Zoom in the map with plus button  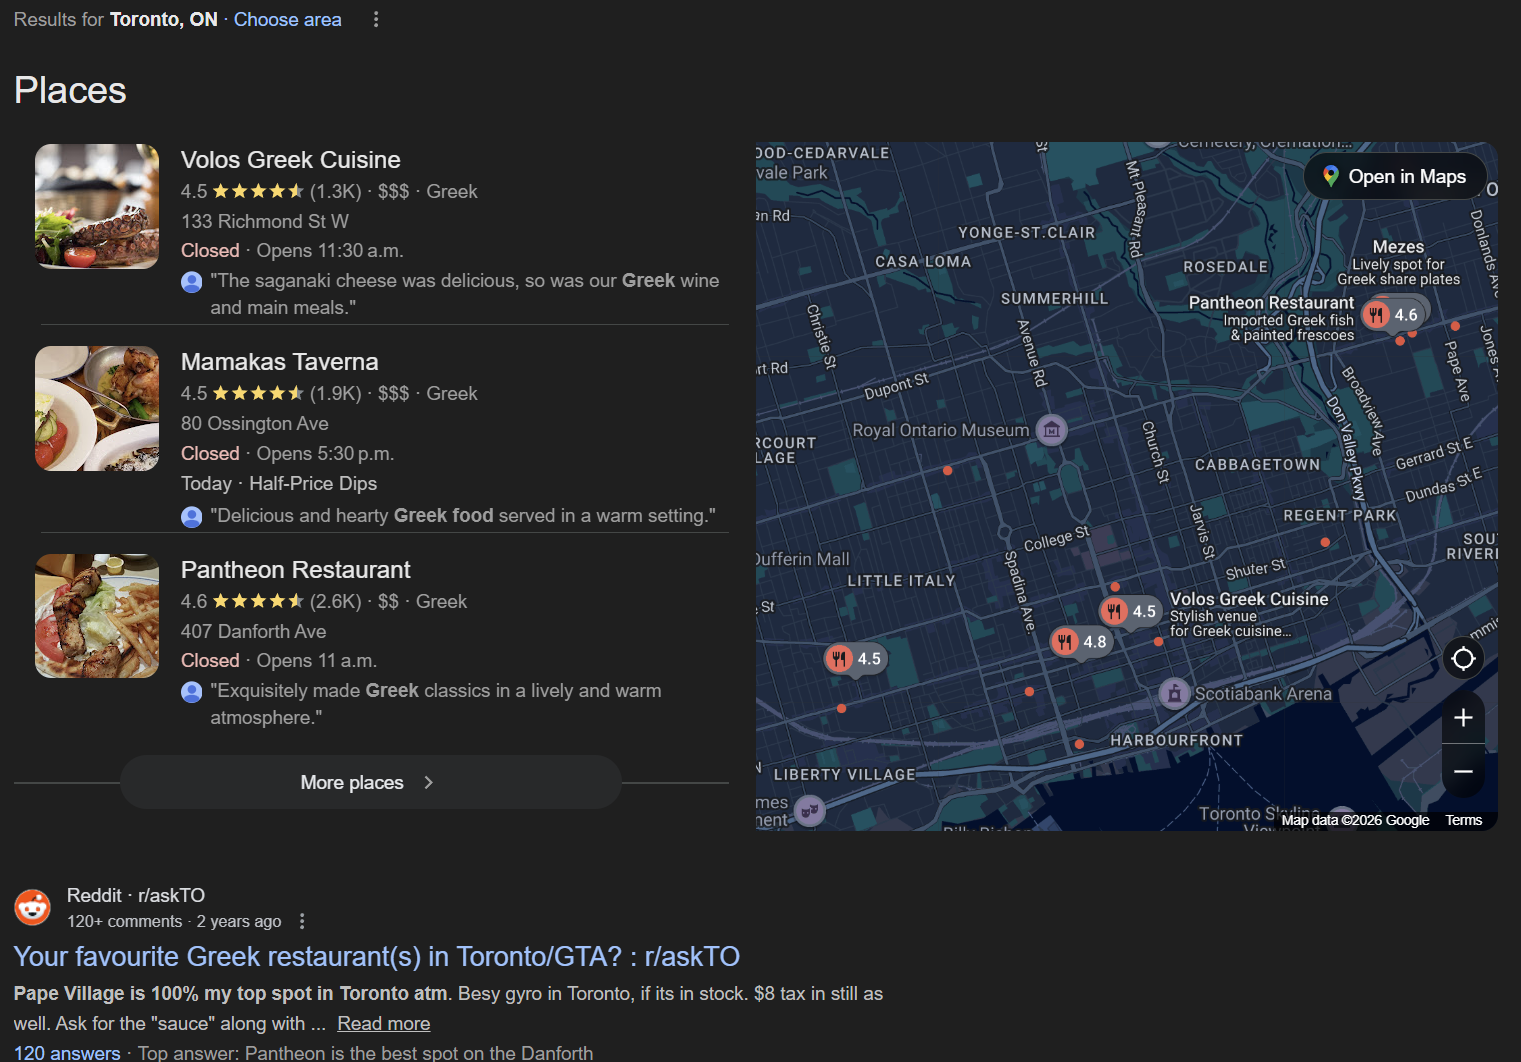pyautogui.click(x=1463, y=718)
